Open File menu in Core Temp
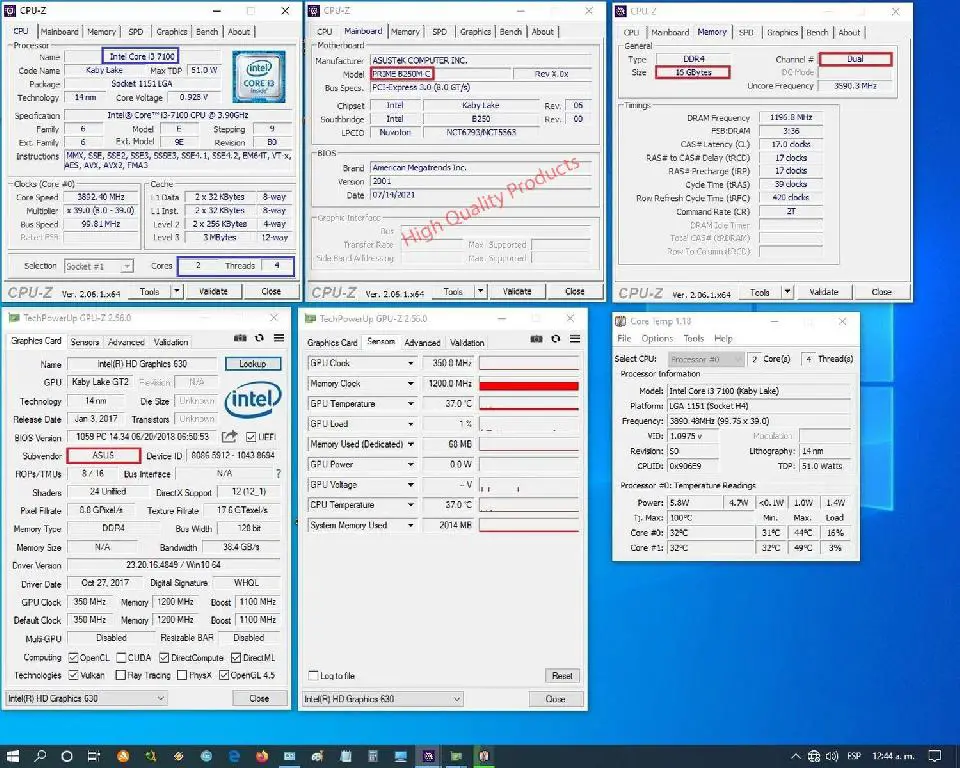This screenshot has width=960, height=768. 624,338
